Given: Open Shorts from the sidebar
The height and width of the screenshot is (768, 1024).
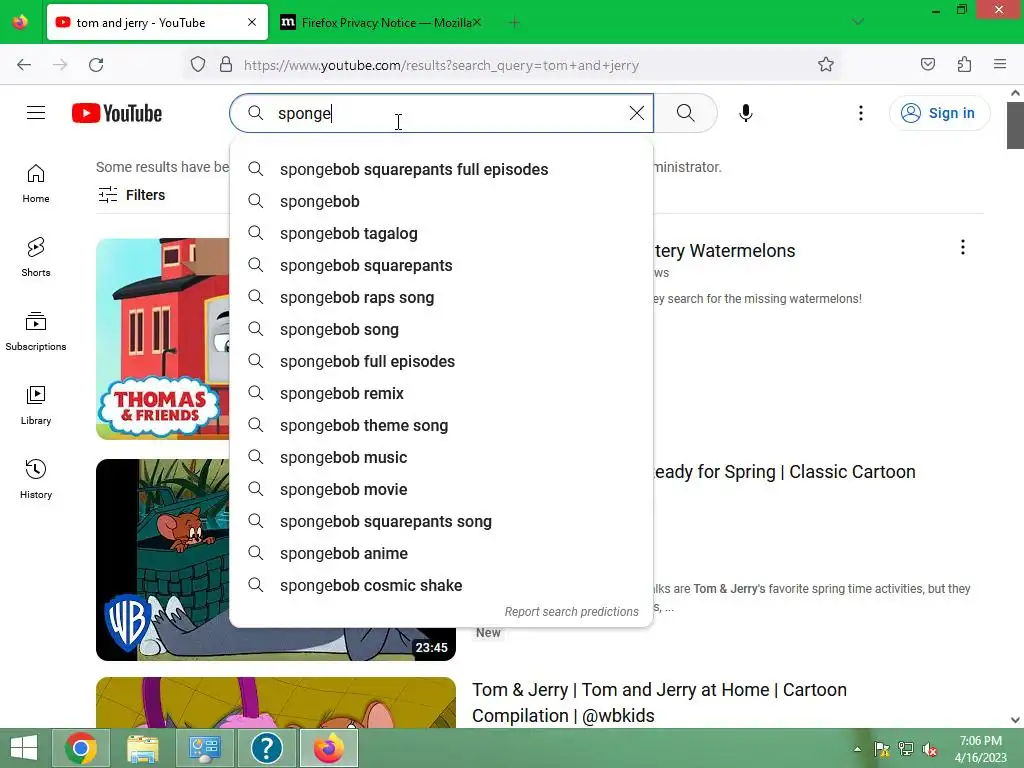Looking at the screenshot, I should point(36,257).
